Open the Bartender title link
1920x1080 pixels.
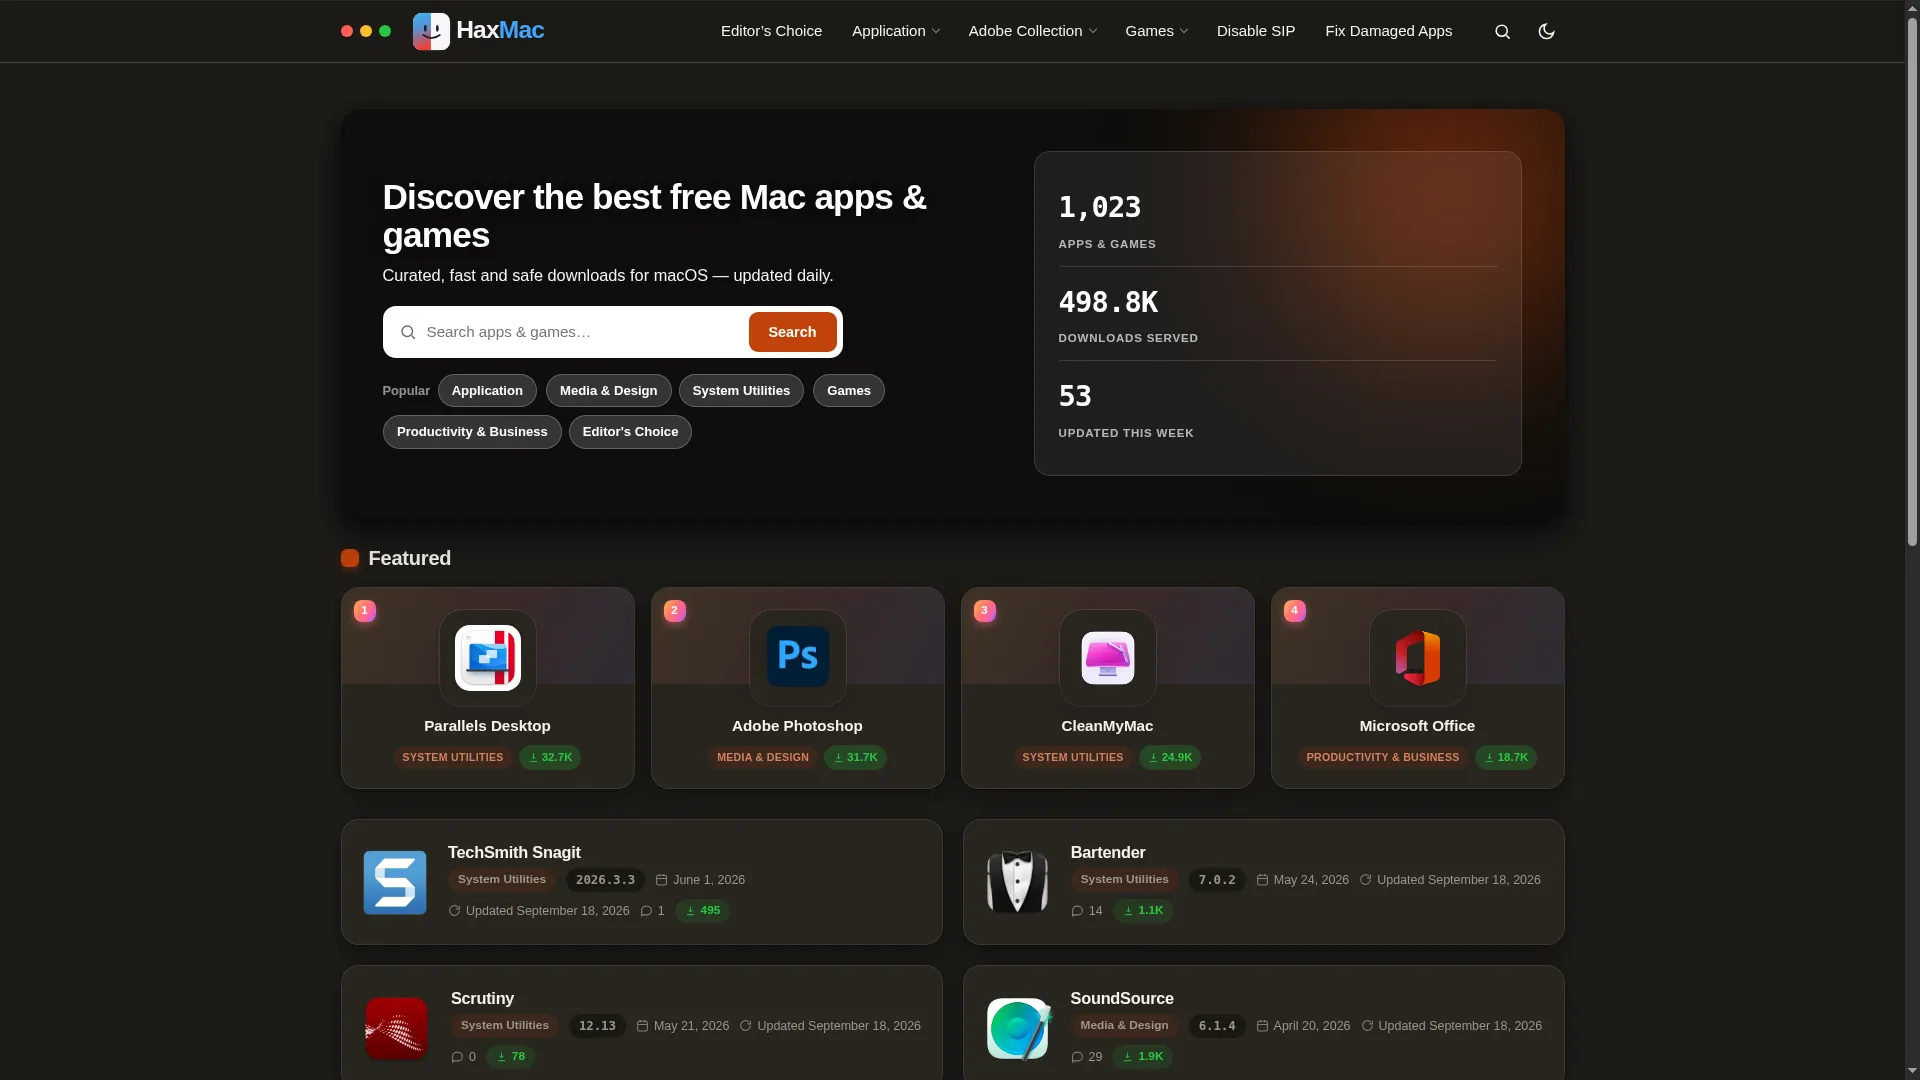pos(1108,852)
